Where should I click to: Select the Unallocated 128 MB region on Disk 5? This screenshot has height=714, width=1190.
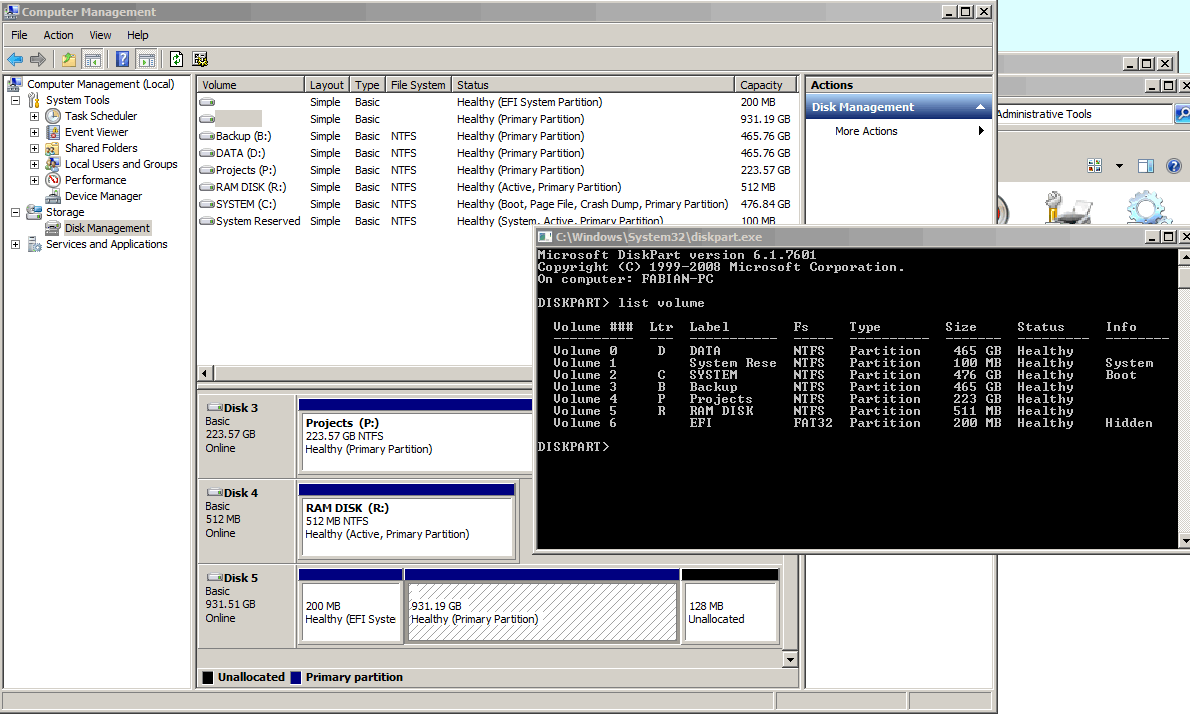click(730, 612)
